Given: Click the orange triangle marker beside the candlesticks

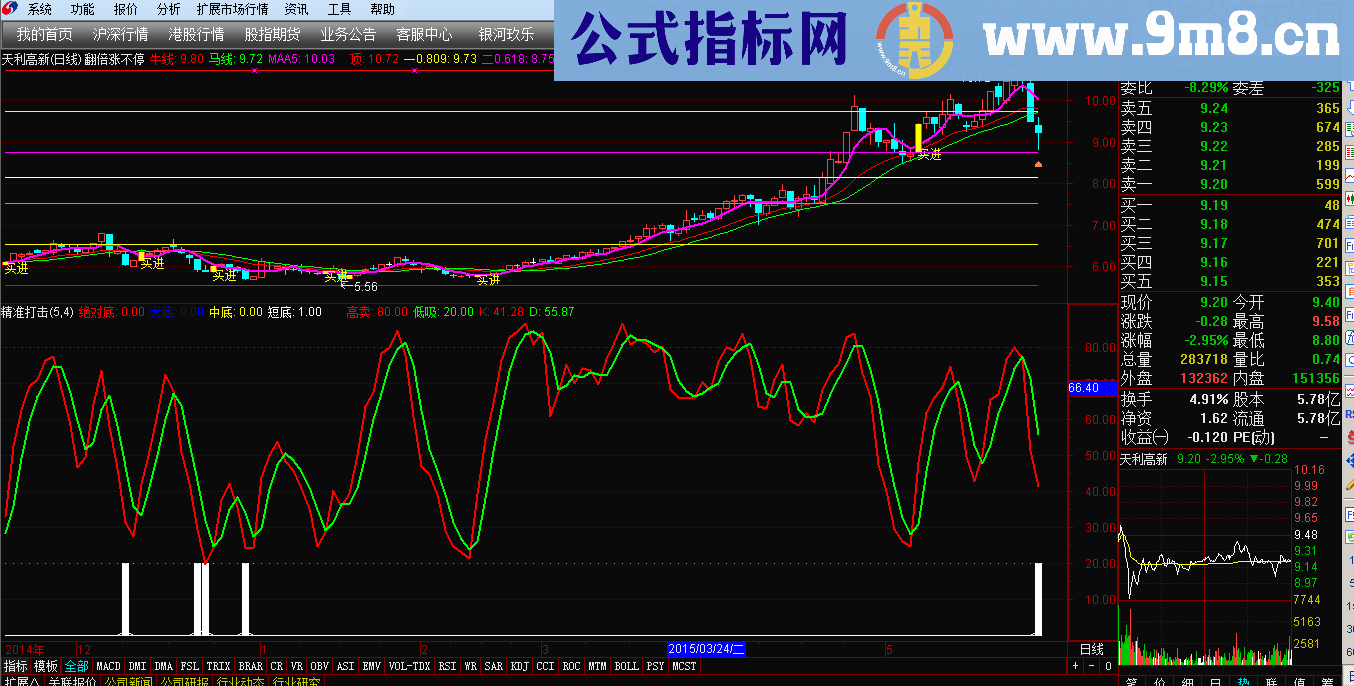Looking at the screenshot, I should pyautogui.click(x=1038, y=163).
